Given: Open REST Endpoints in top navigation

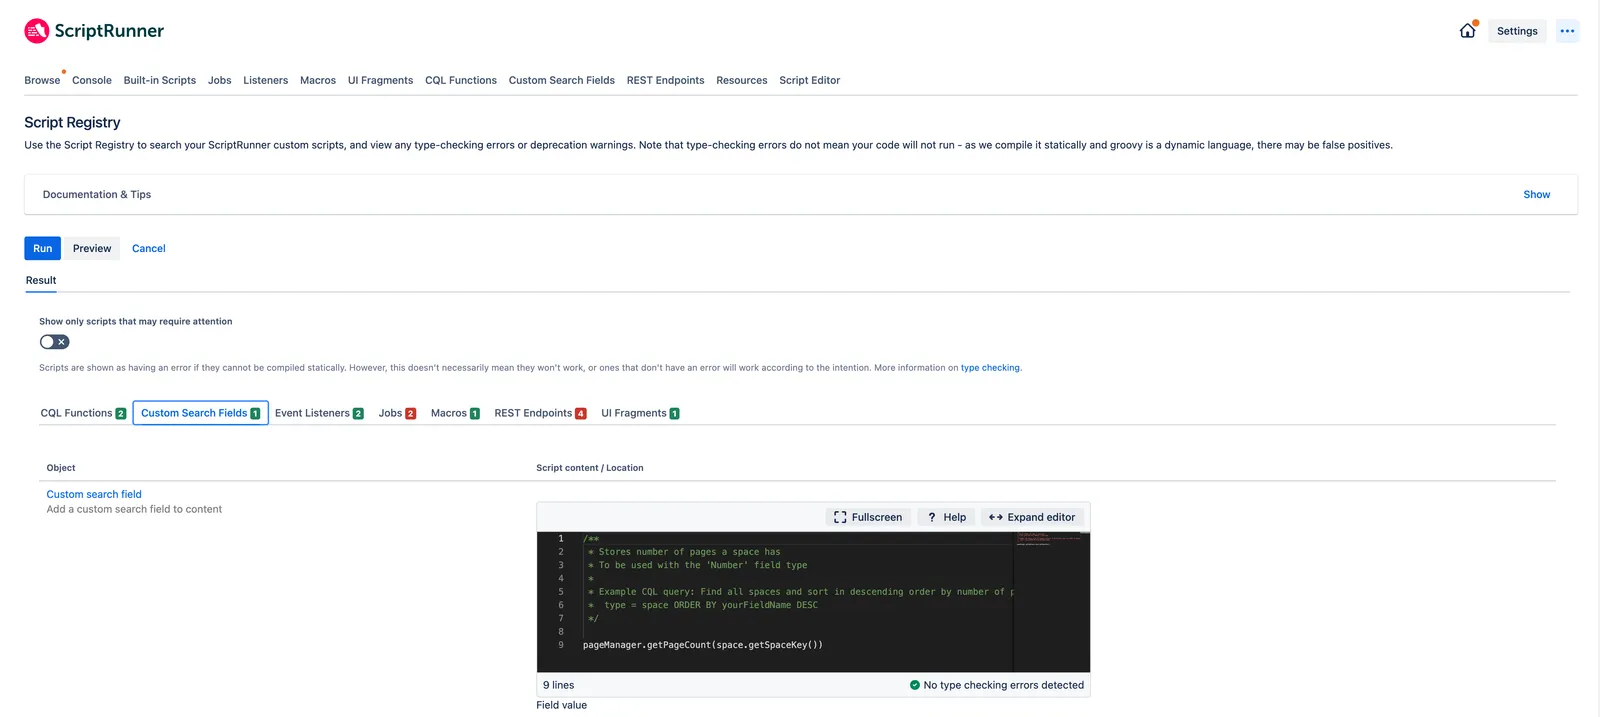Looking at the screenshot, I should pyautogui.click(x=665, y=80).
